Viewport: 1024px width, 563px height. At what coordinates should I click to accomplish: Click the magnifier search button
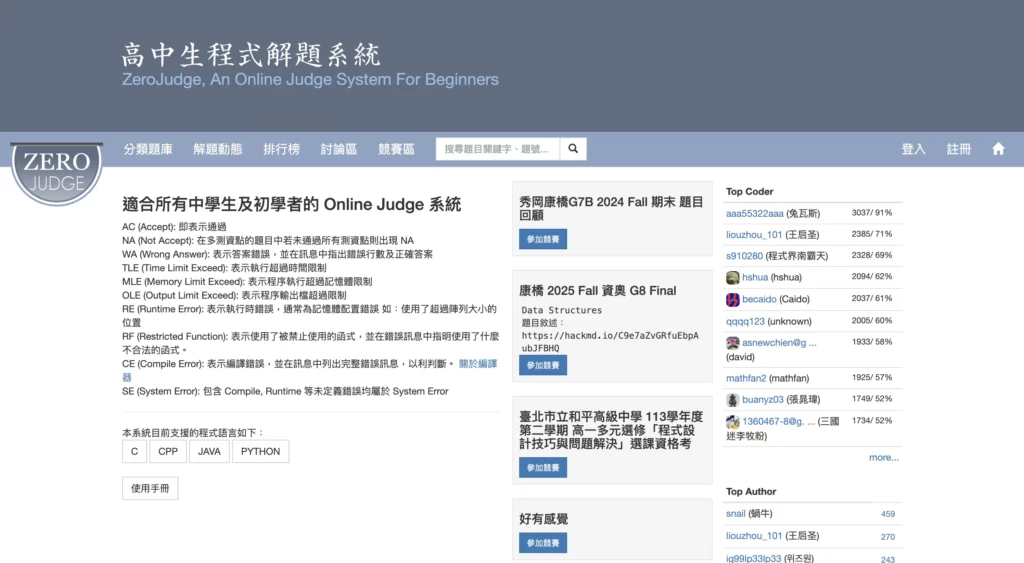573,149
